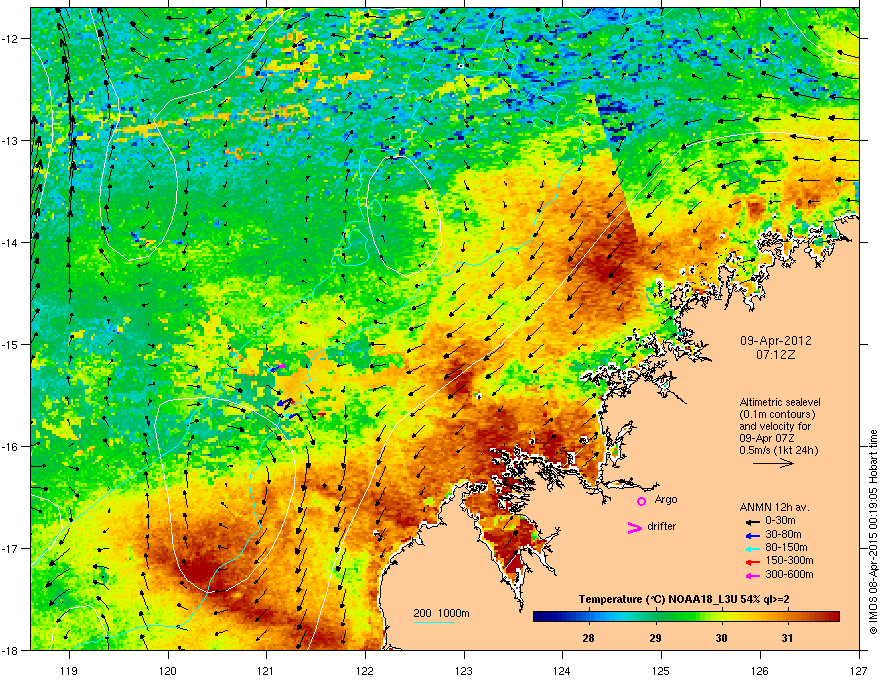Click the vertical IMOS copyright timestamp text
The width and height of the screenshot is (880, 680).
click(873, 532)
